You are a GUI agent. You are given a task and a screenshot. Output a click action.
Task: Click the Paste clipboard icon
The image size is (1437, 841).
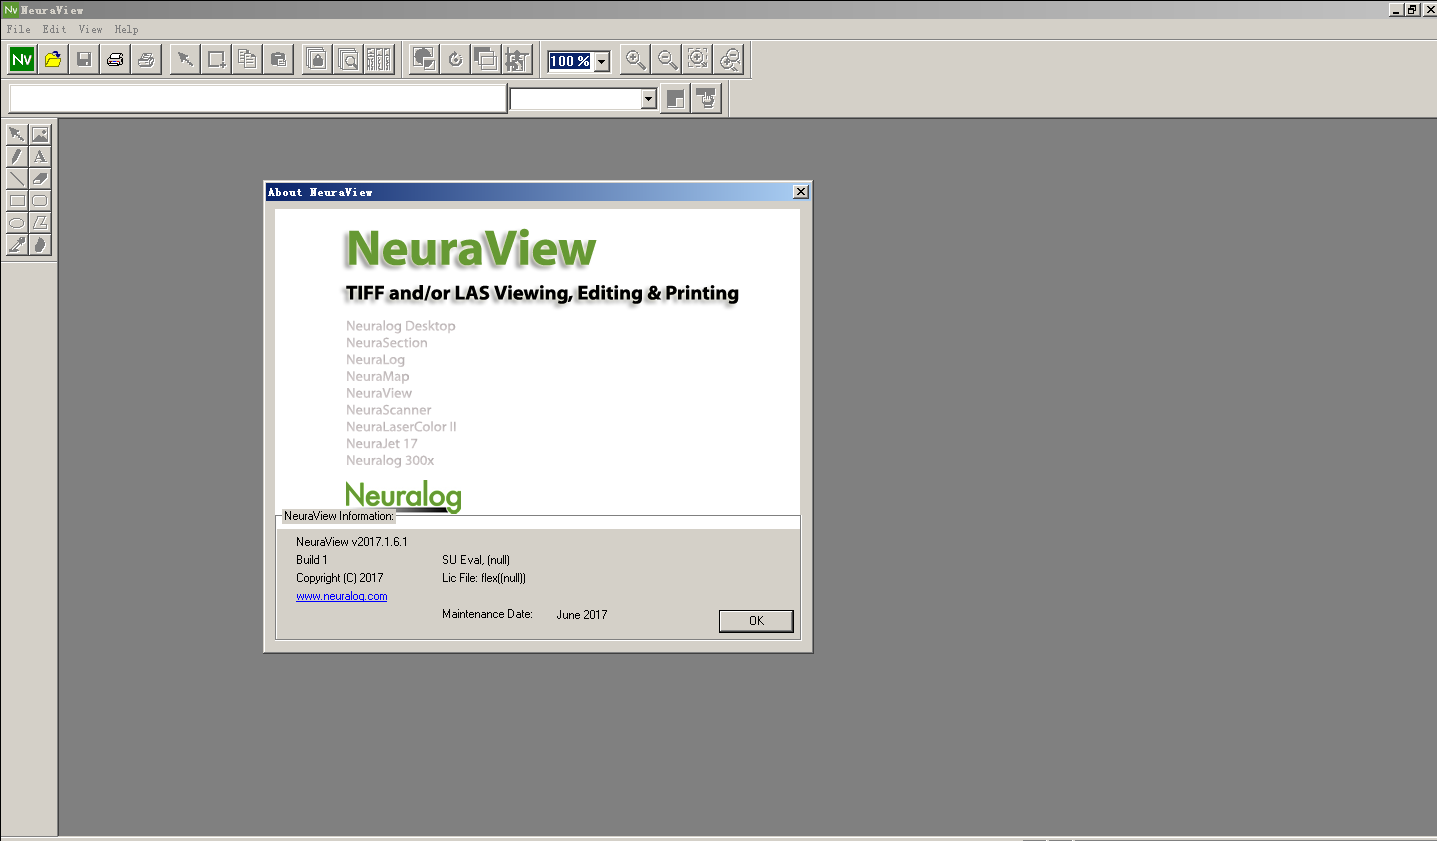[x=278, y=60]
